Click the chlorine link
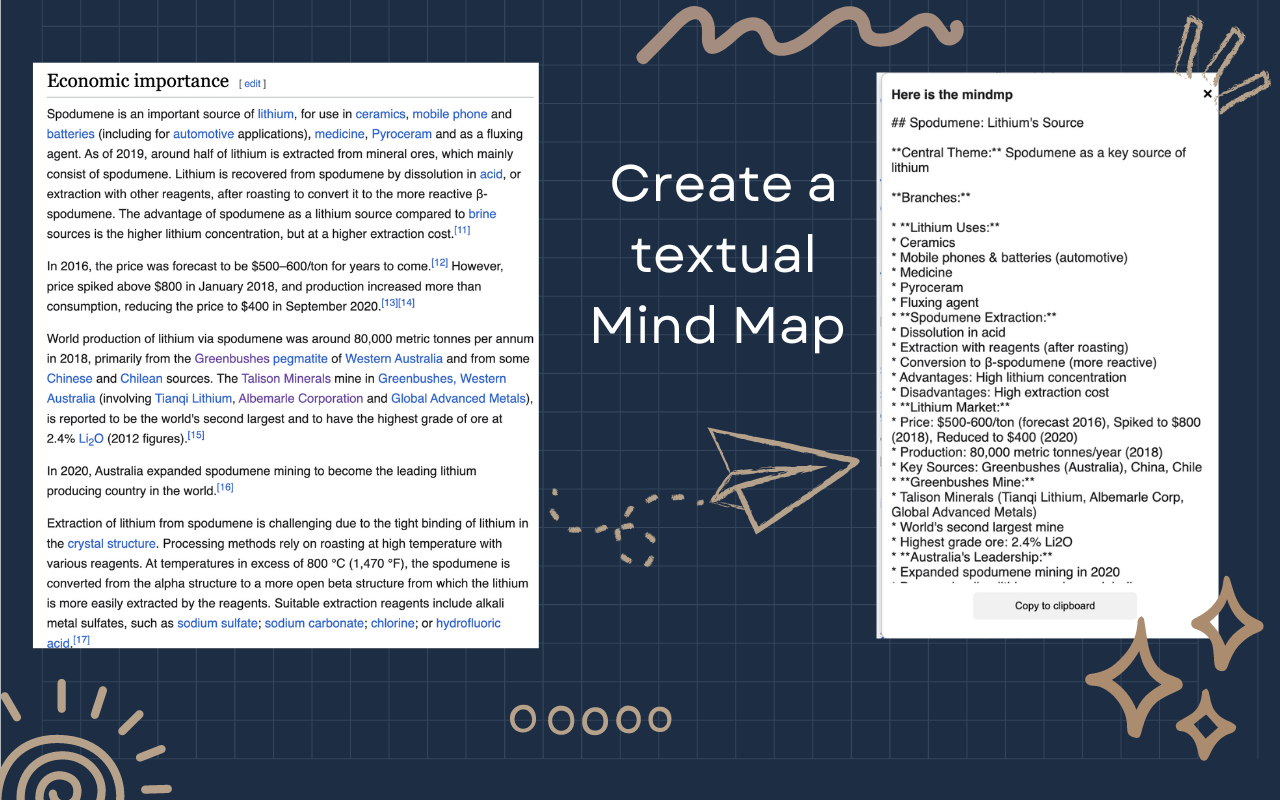The image size is (1280, 800). click(391, 624)
